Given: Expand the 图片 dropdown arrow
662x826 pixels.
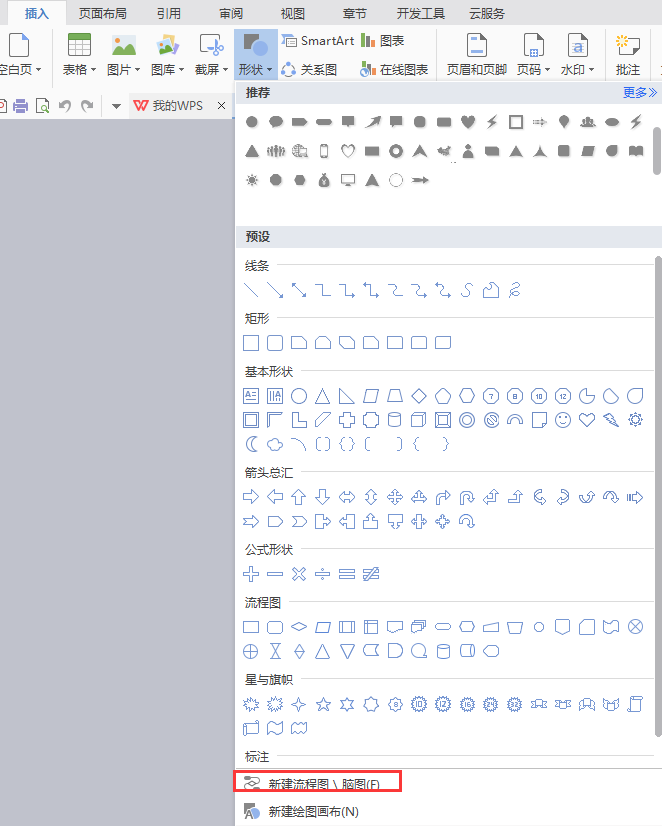Looking at the screenshot, I should (137, 70).
